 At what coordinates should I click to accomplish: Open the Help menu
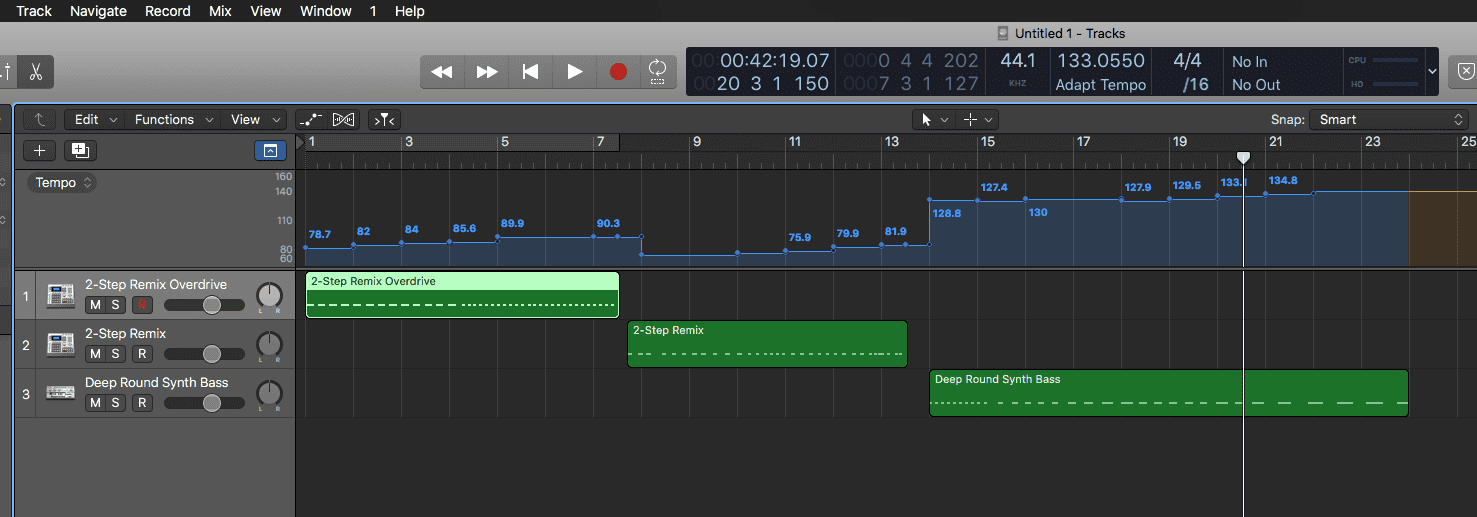click(410, 11)
